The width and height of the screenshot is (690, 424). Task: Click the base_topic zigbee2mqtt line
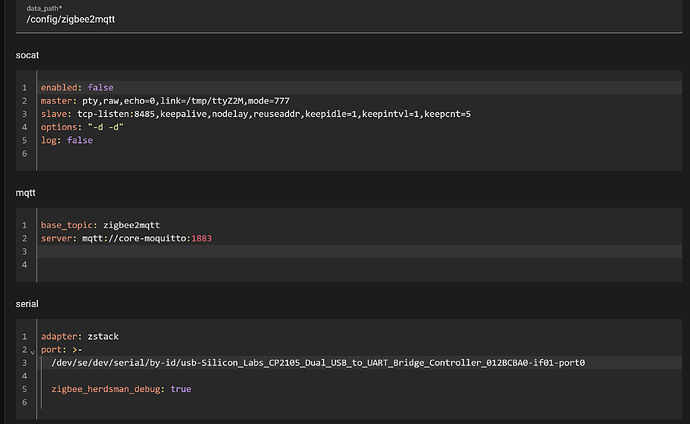coord(98,226)
